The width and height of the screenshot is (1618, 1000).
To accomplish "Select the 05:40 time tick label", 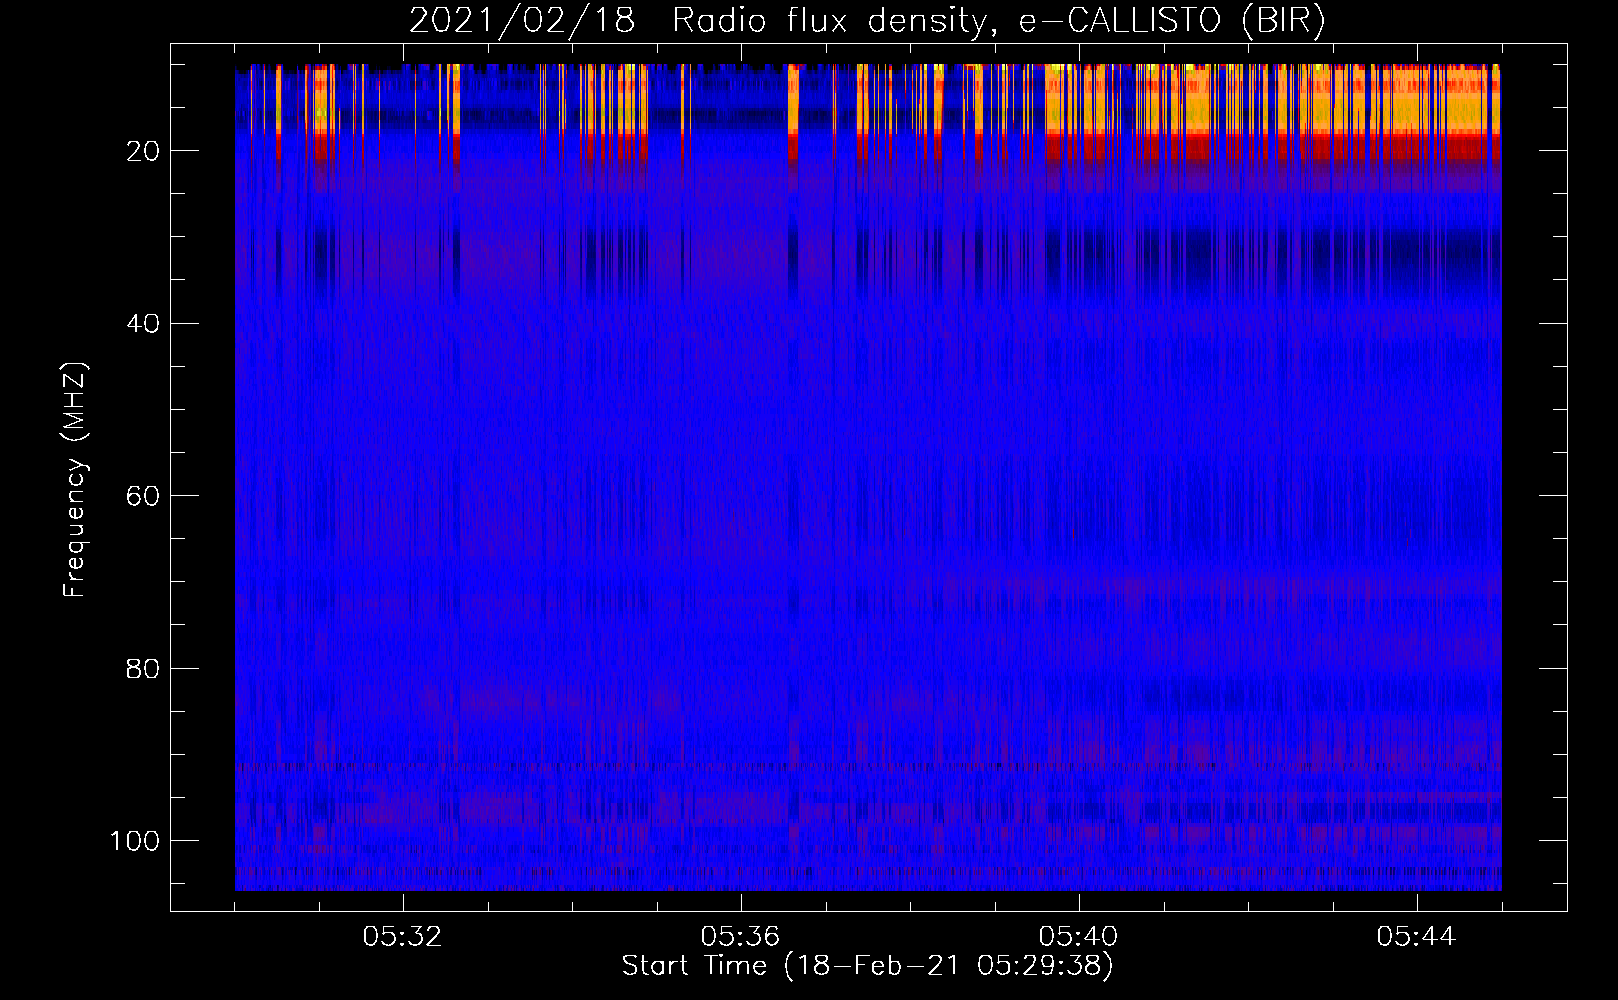I will [1078, 937].
